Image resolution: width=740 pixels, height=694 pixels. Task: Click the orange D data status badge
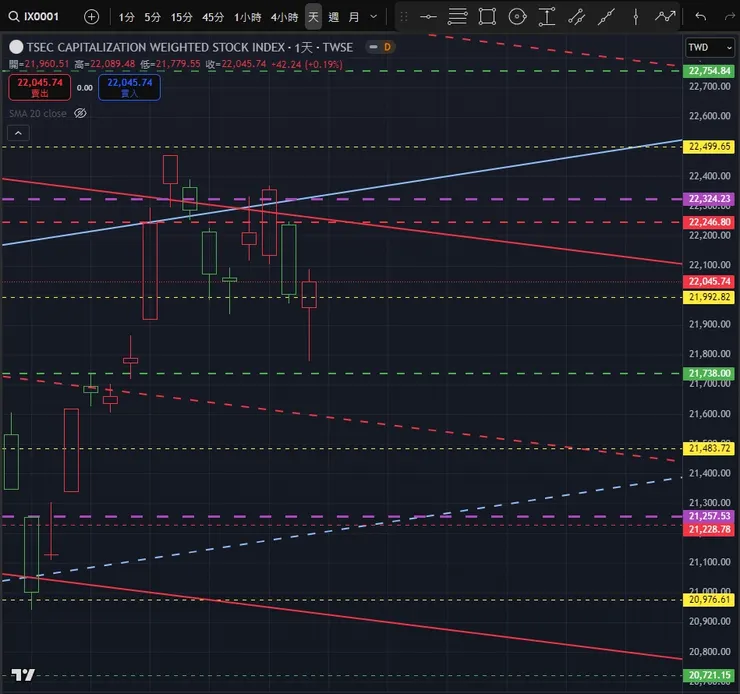click(x=387, y=47)
